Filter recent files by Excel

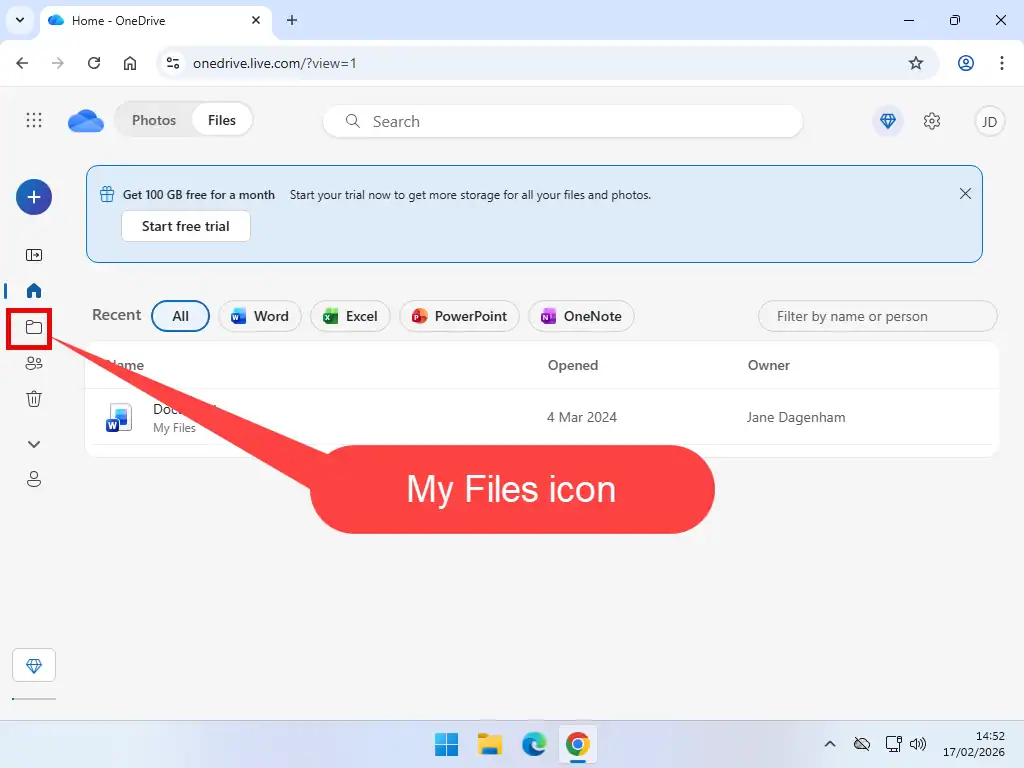point(350,316)
